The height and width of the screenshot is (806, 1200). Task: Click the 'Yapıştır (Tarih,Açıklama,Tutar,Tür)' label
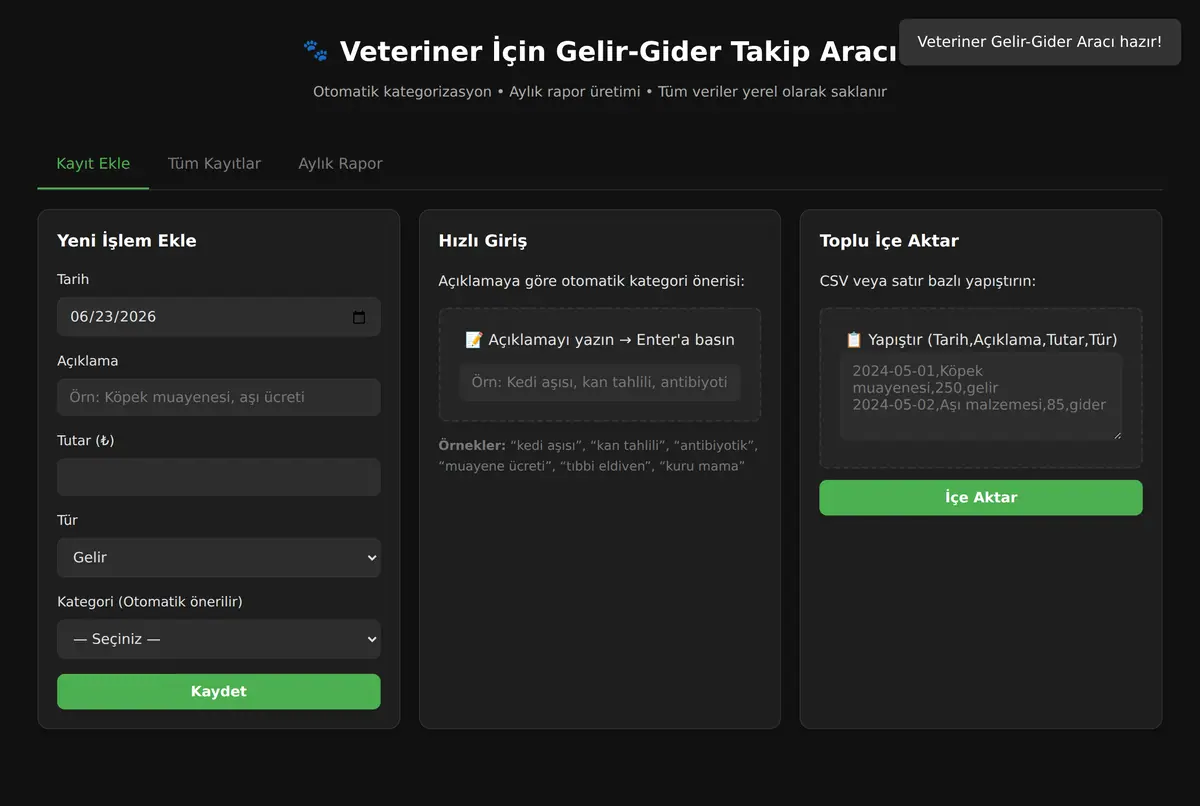coord(981,340)
